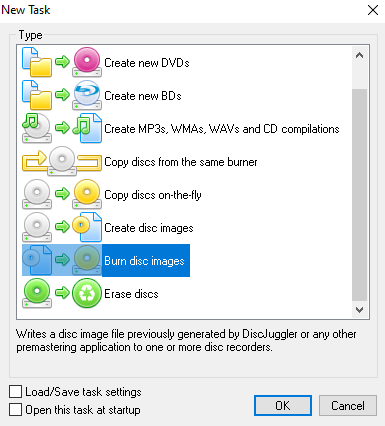Select "Create disc images" entry
Image resolution: width=385 pixels, height=426 pixels.
[149, 228]
